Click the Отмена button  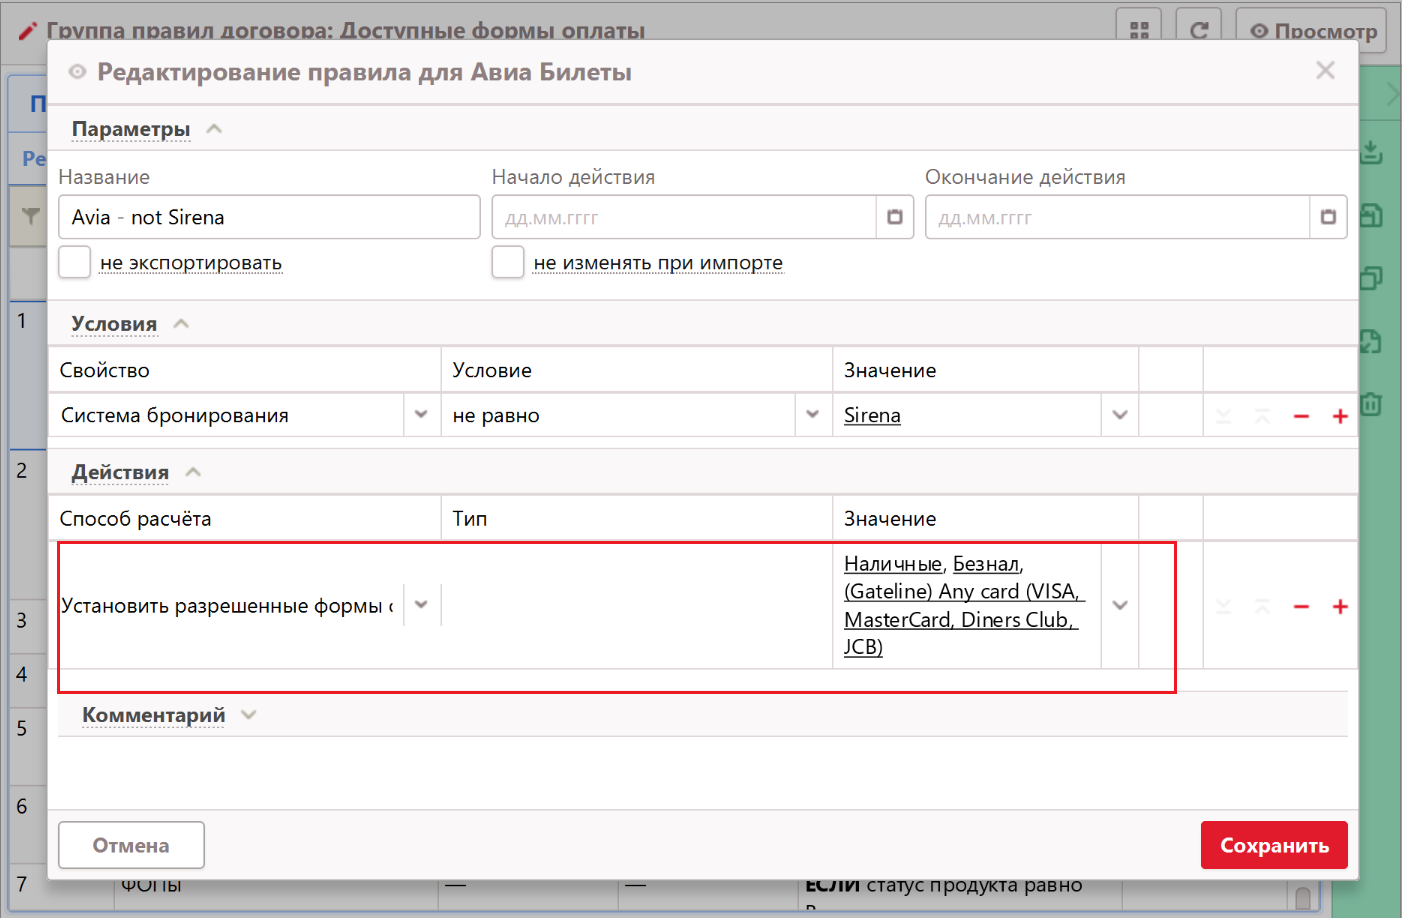tap(131, 845)
